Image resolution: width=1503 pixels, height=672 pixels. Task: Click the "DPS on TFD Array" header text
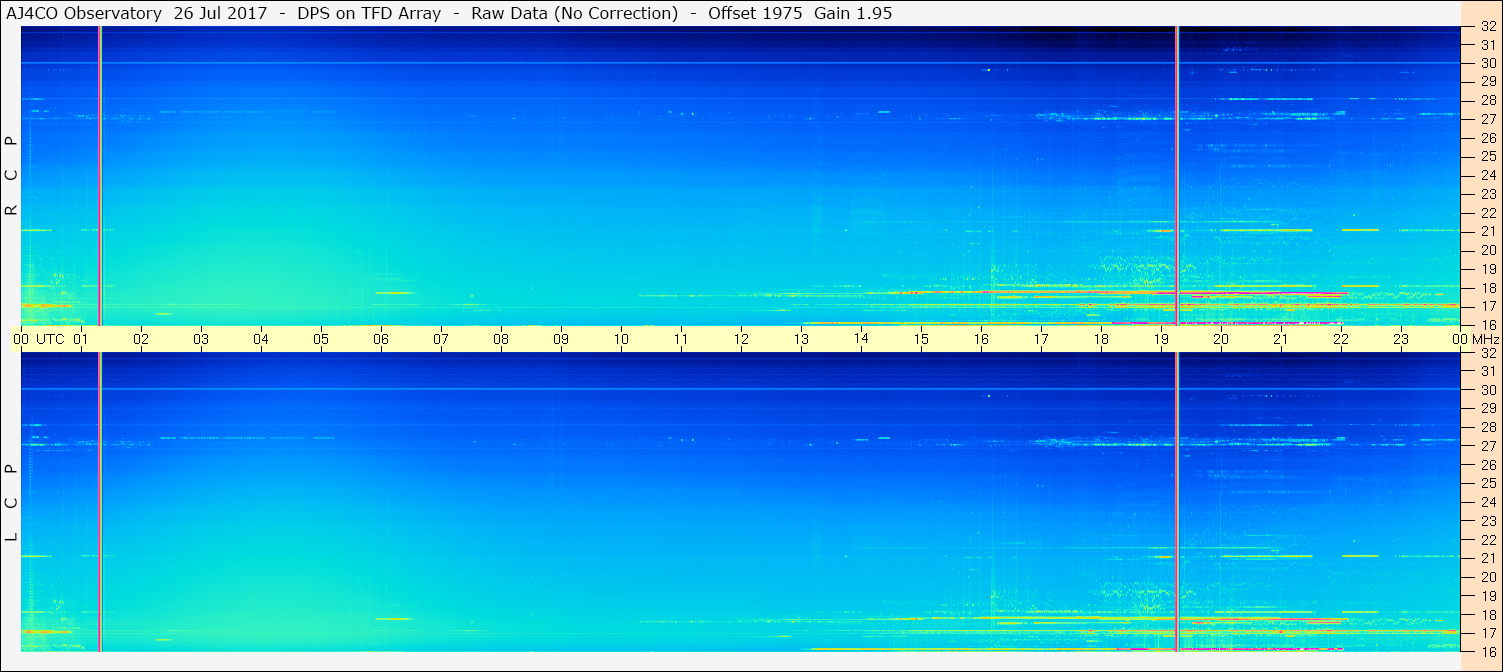click(369, 13)
